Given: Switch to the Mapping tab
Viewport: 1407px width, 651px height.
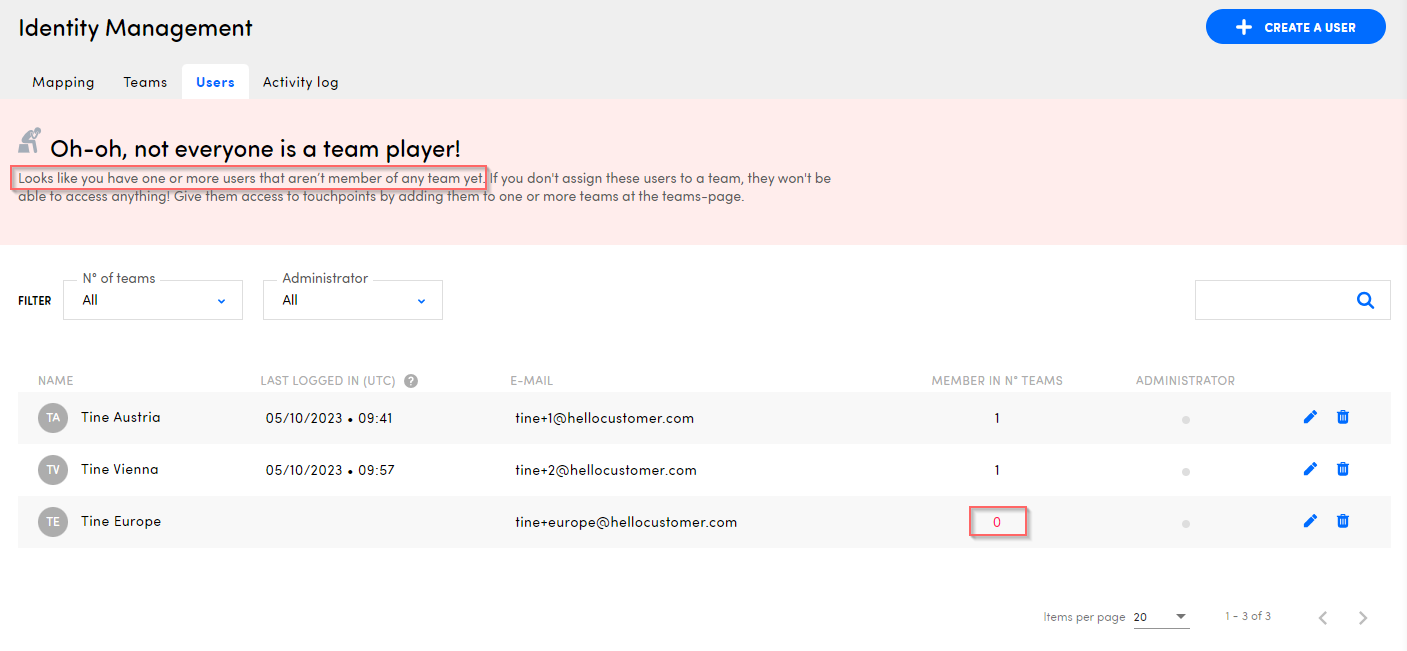Looking at the screenshot, I should pos(63,82).
